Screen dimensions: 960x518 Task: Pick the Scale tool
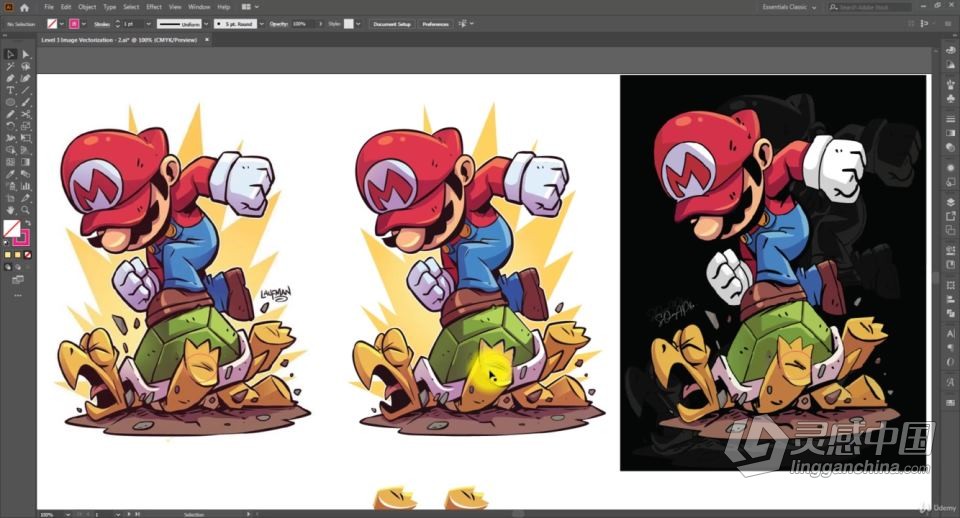pyautogui.click(x=26, y=126)
